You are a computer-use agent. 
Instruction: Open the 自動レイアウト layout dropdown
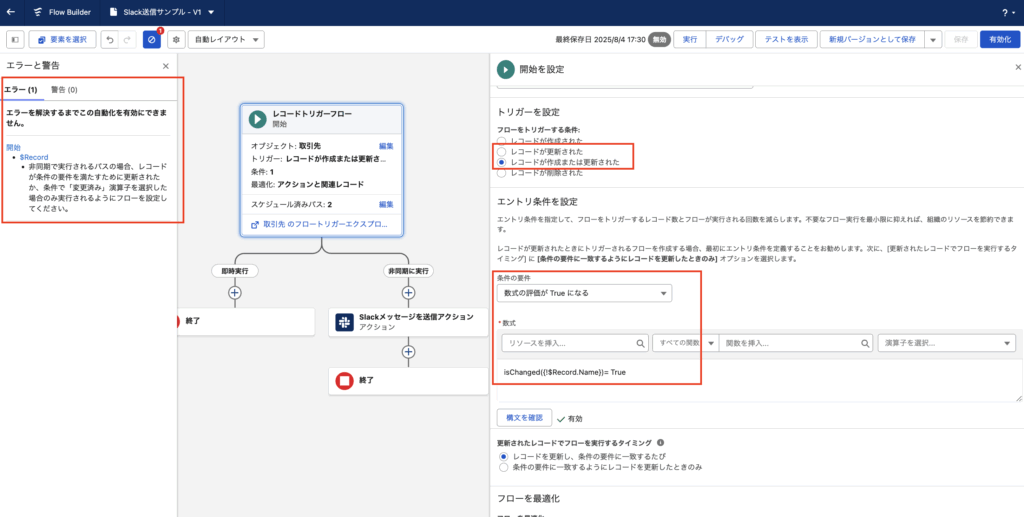tap(226, 39)
